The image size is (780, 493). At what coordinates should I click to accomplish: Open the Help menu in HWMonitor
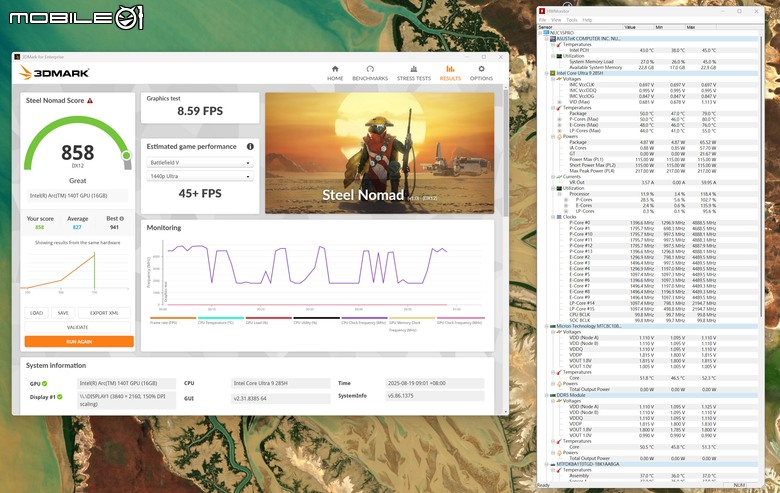[x=587, y=20]
